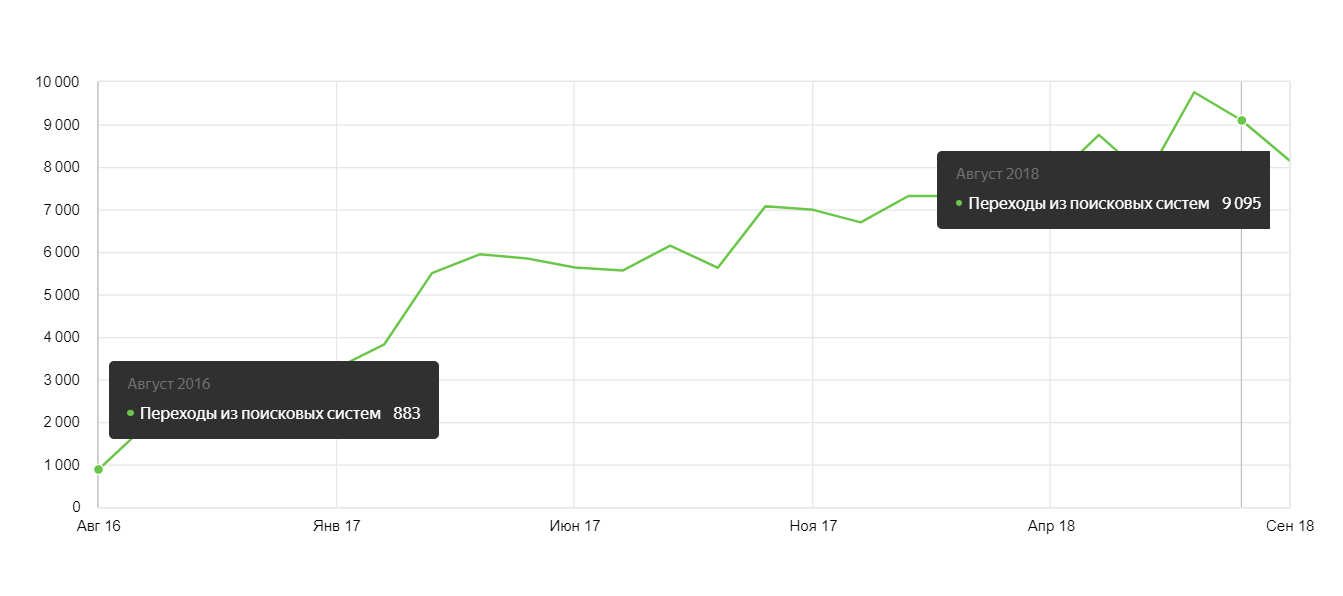Click the 0 y-axis label
The image size is (1343, 596).
click(x=76, y=507)
